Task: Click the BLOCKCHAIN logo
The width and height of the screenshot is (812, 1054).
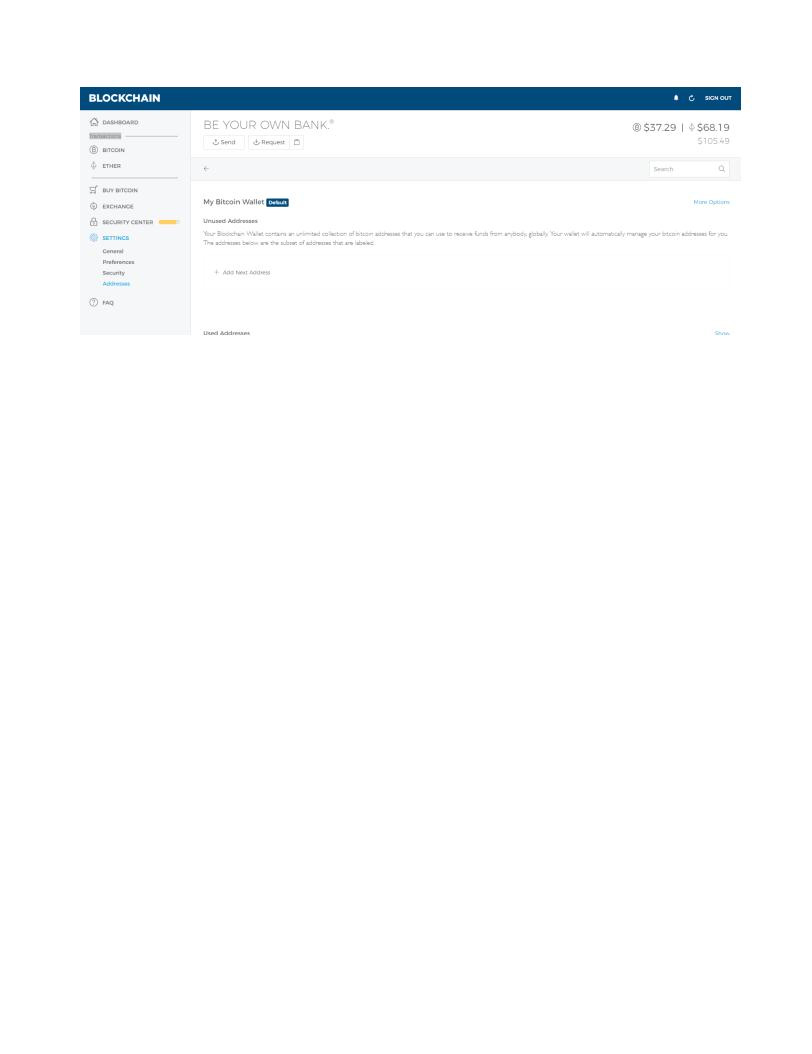Action: [124, 98]
